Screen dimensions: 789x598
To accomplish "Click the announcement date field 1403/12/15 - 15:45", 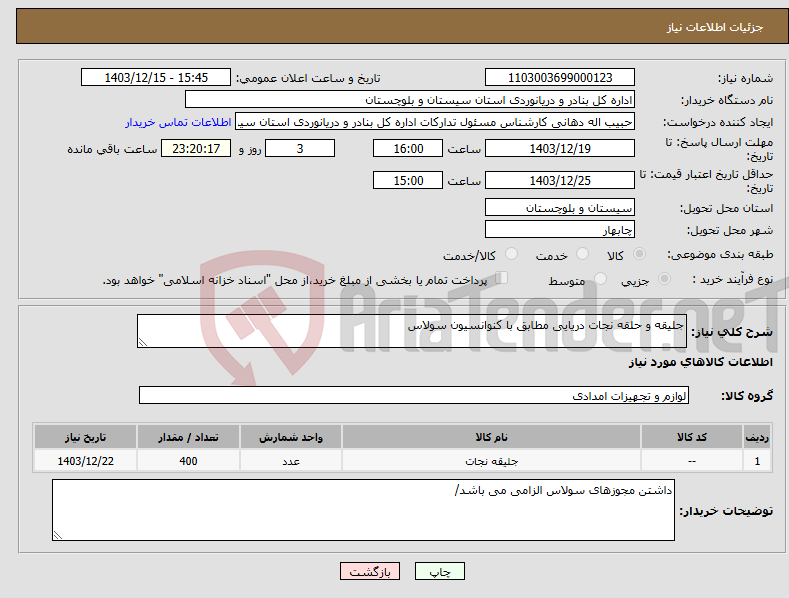I will click(156, 78).
